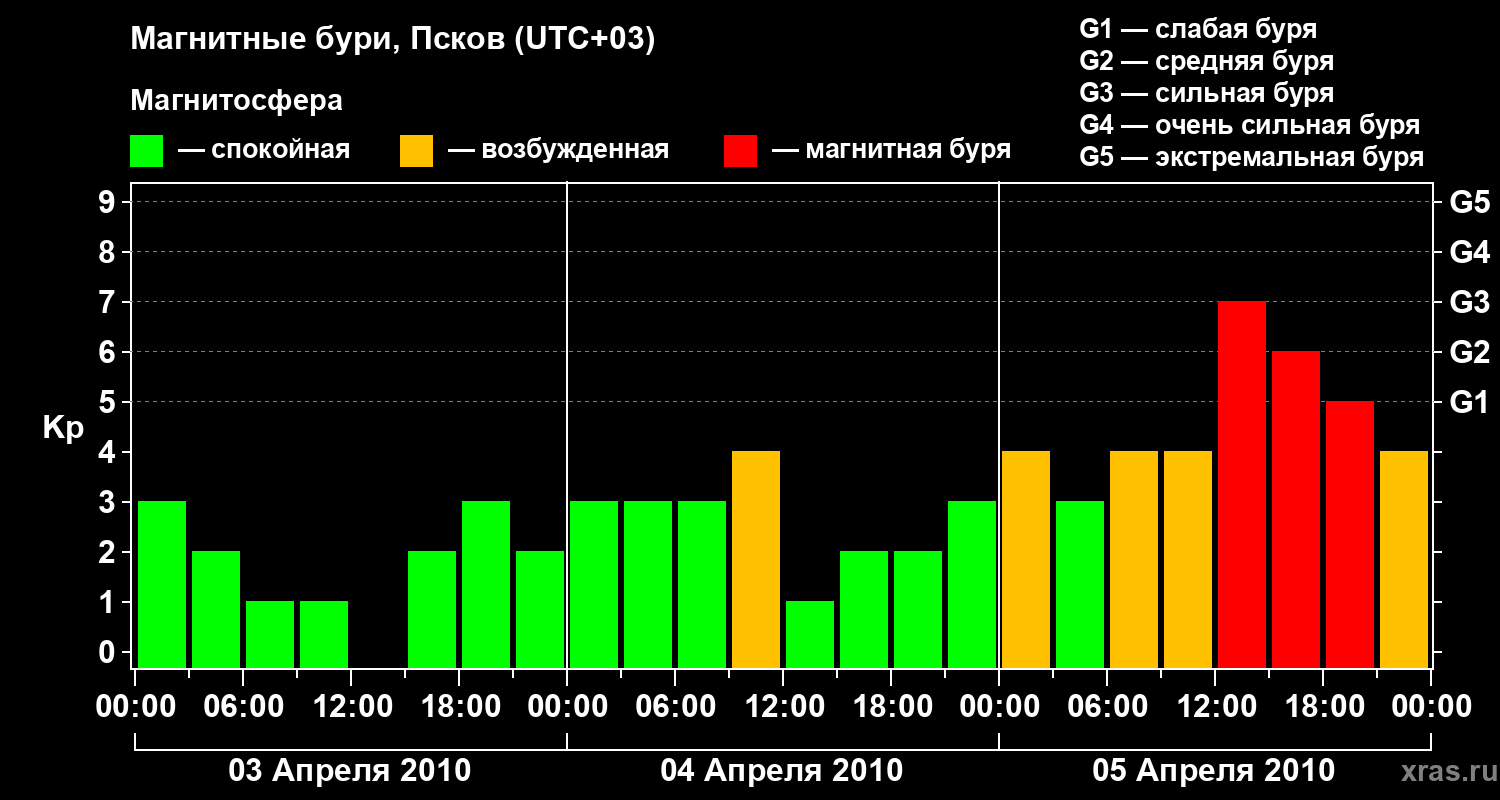The image size is (1500, 800).
Task: Click the right-axis 'G5' label
Action: tap(1469, 202)
